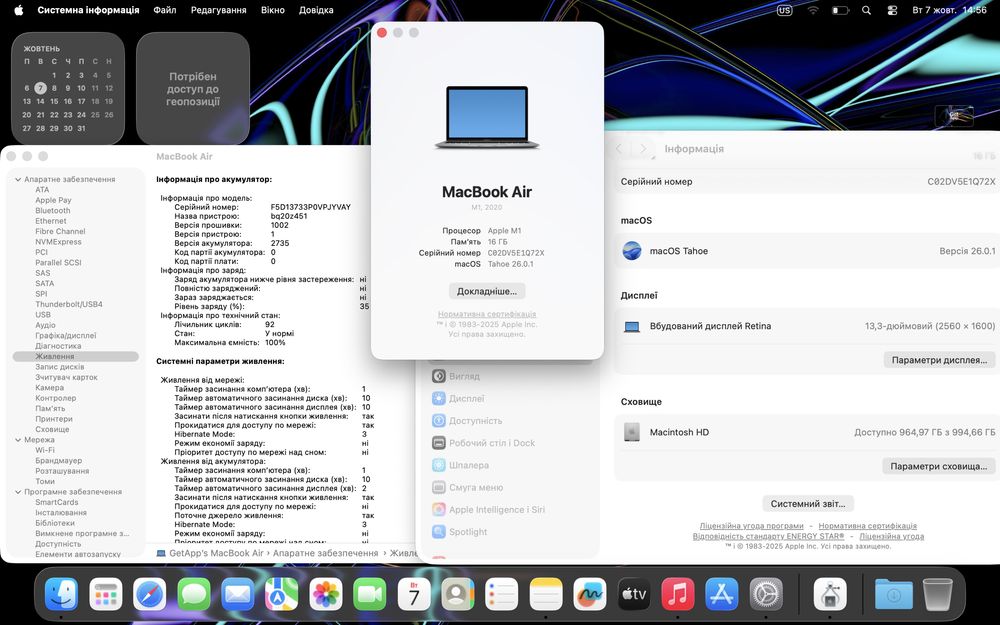Open Notes from the Dock

pyautogui.click(x=546, y=595)
